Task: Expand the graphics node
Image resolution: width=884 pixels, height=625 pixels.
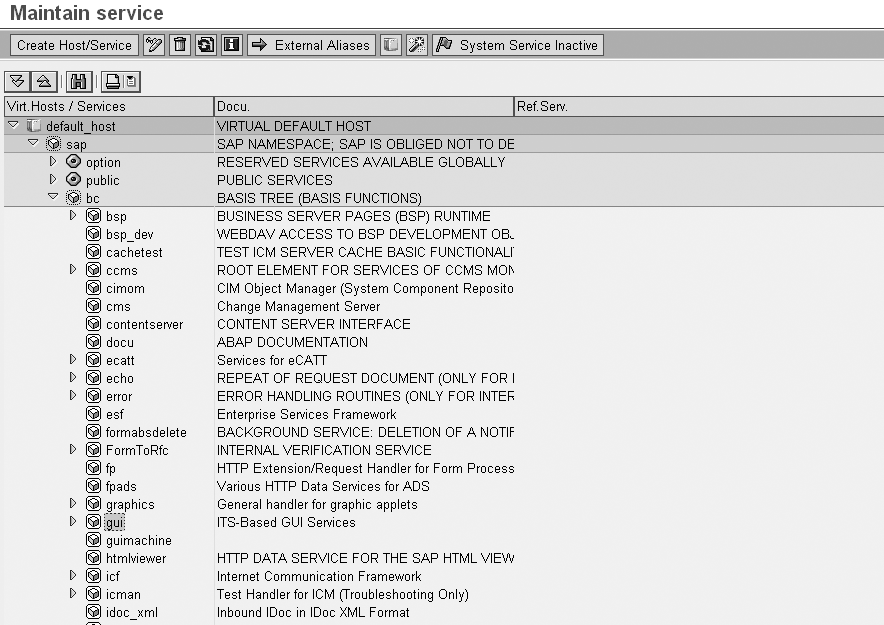Action: pyautogui.click(x=73, y=504)
